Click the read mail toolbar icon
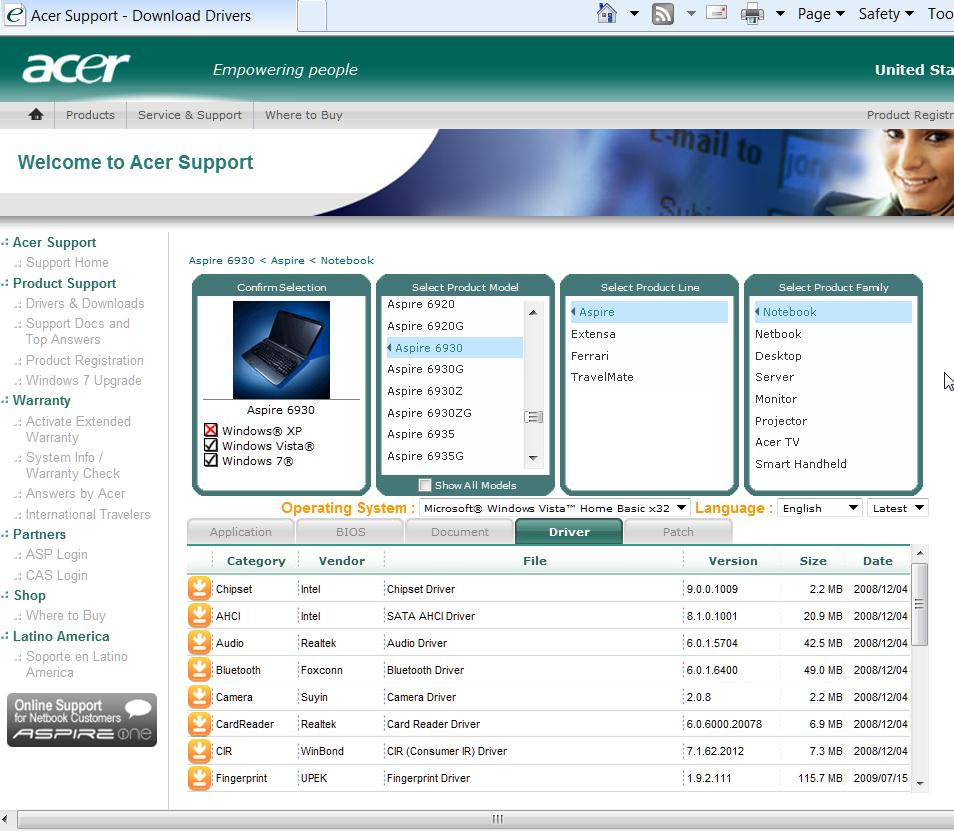The height and width of the screenshot is (832, 954). (x=717, y=12)
